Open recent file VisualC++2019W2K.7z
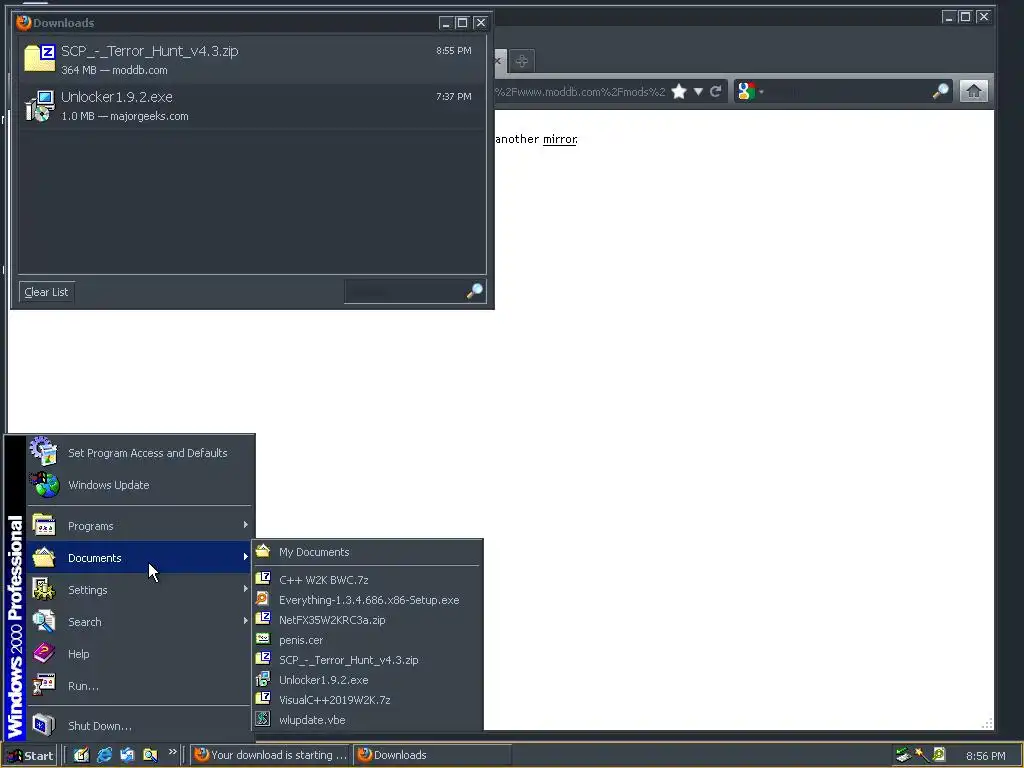Image resolution: width=1024 pixels, height=768 pixels. tap(367, 699)
